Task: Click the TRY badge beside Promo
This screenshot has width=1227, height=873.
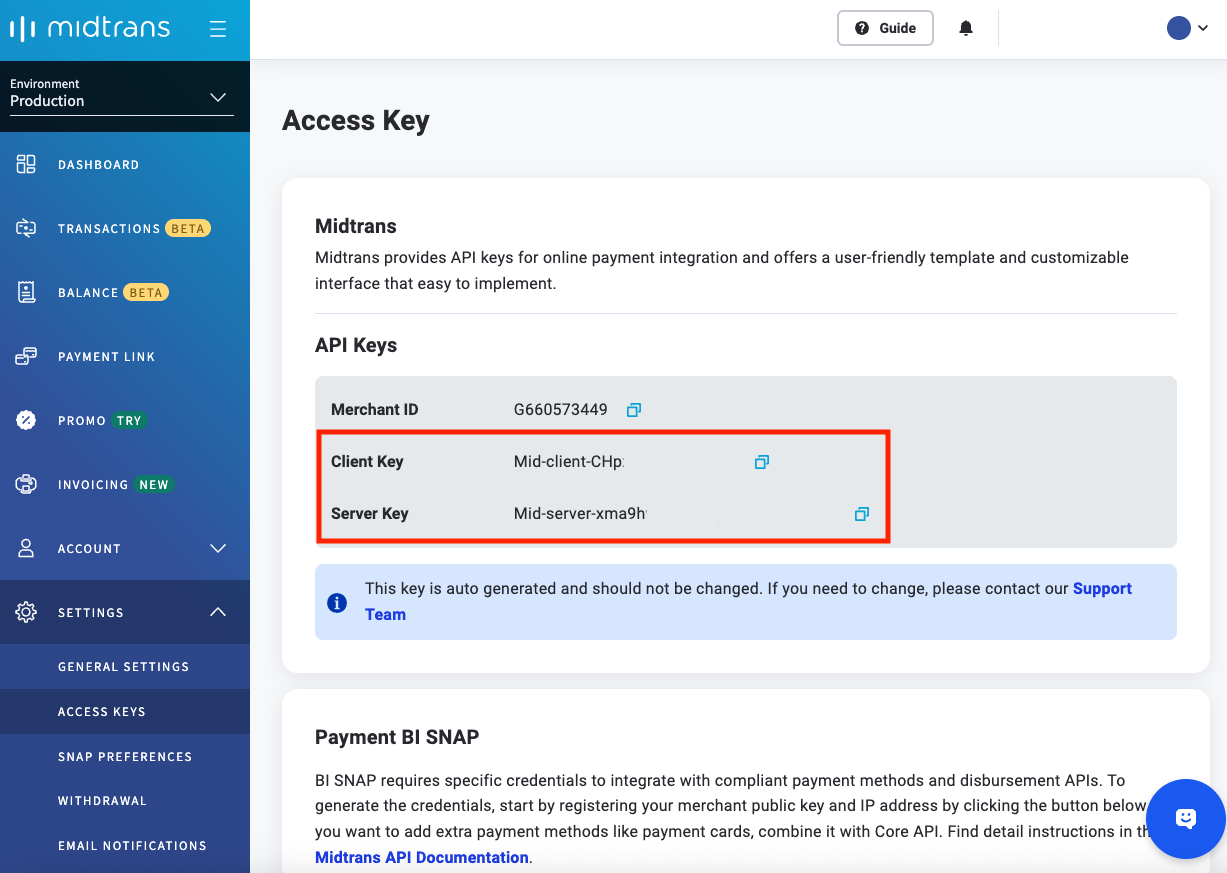Action: pos(129,421)
